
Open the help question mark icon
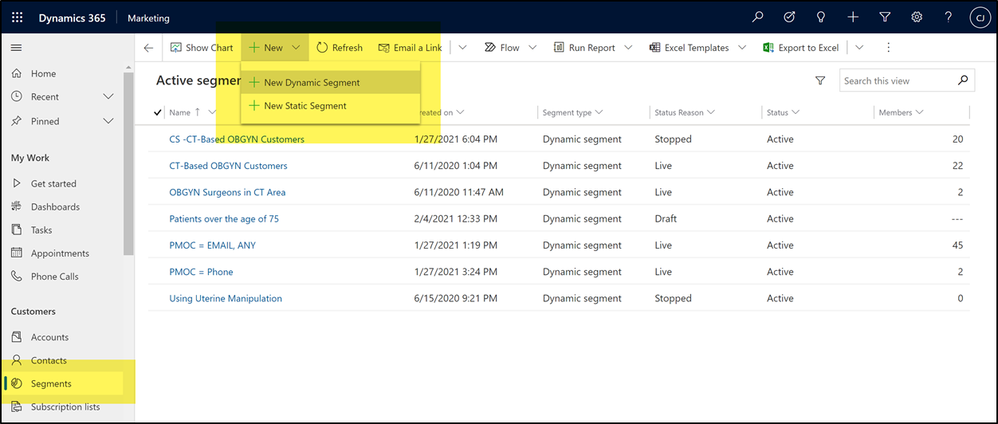(x=948, y=18)
